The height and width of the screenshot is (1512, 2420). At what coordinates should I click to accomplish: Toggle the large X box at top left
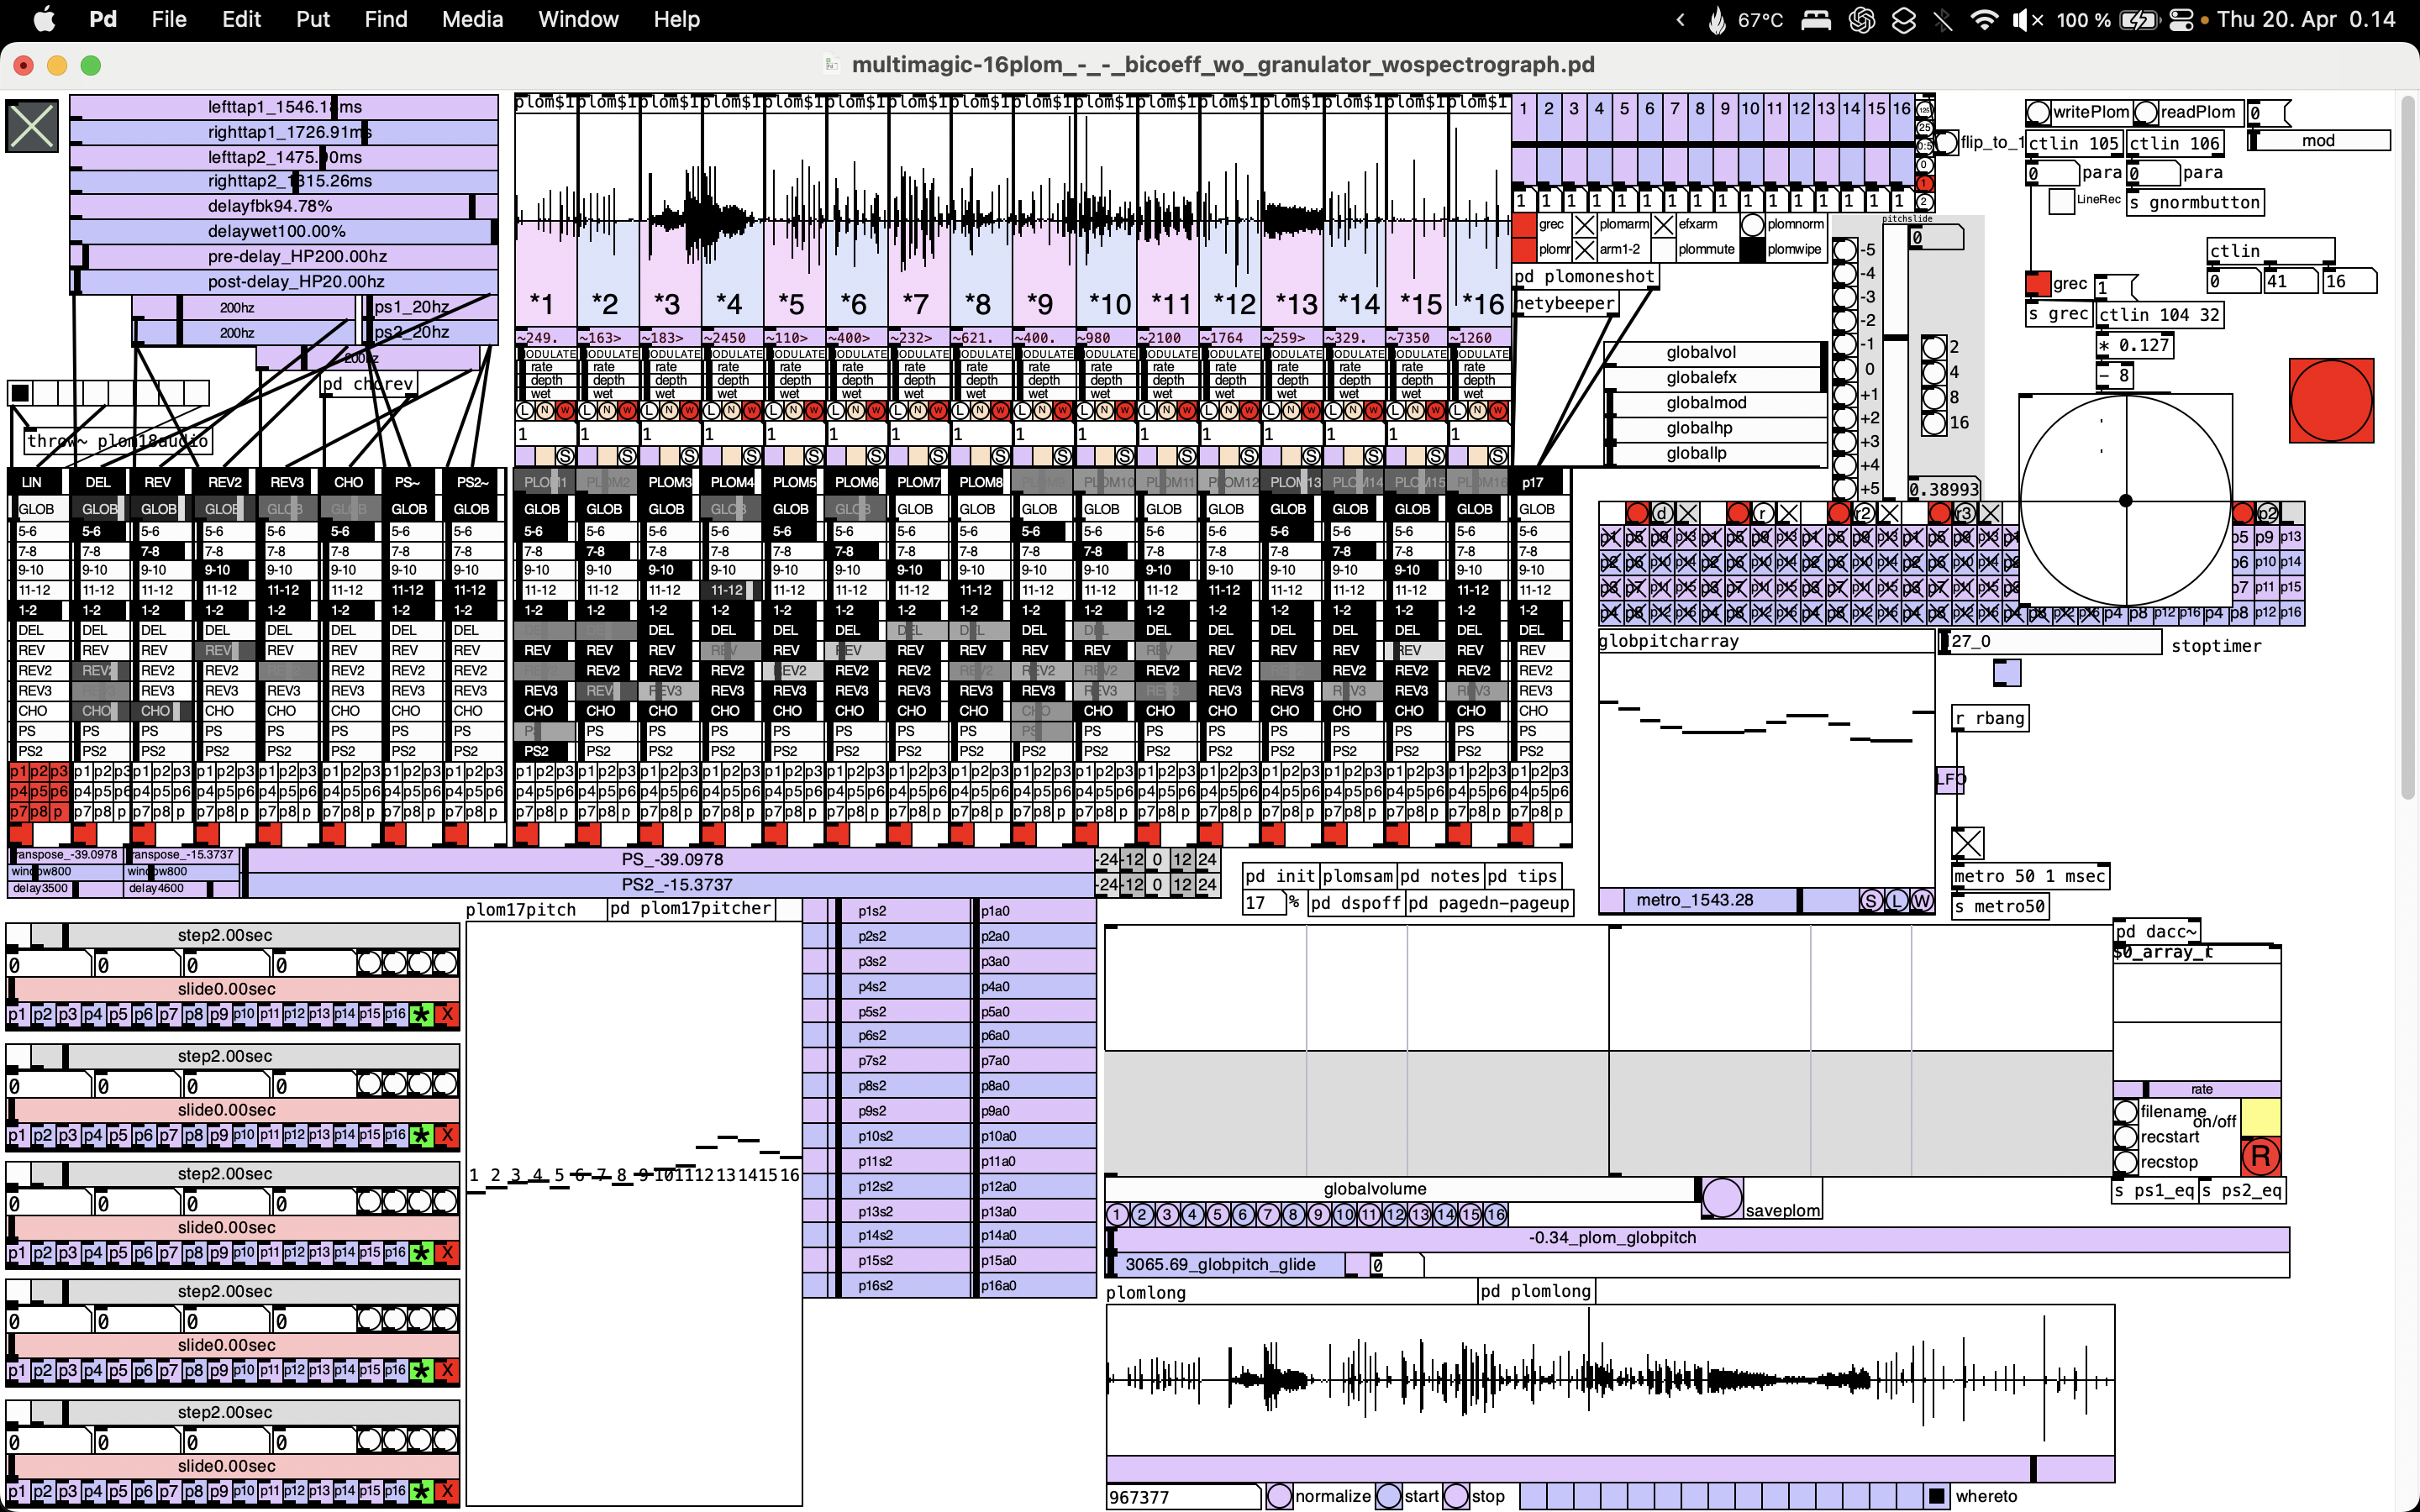(x=32, y=126)
